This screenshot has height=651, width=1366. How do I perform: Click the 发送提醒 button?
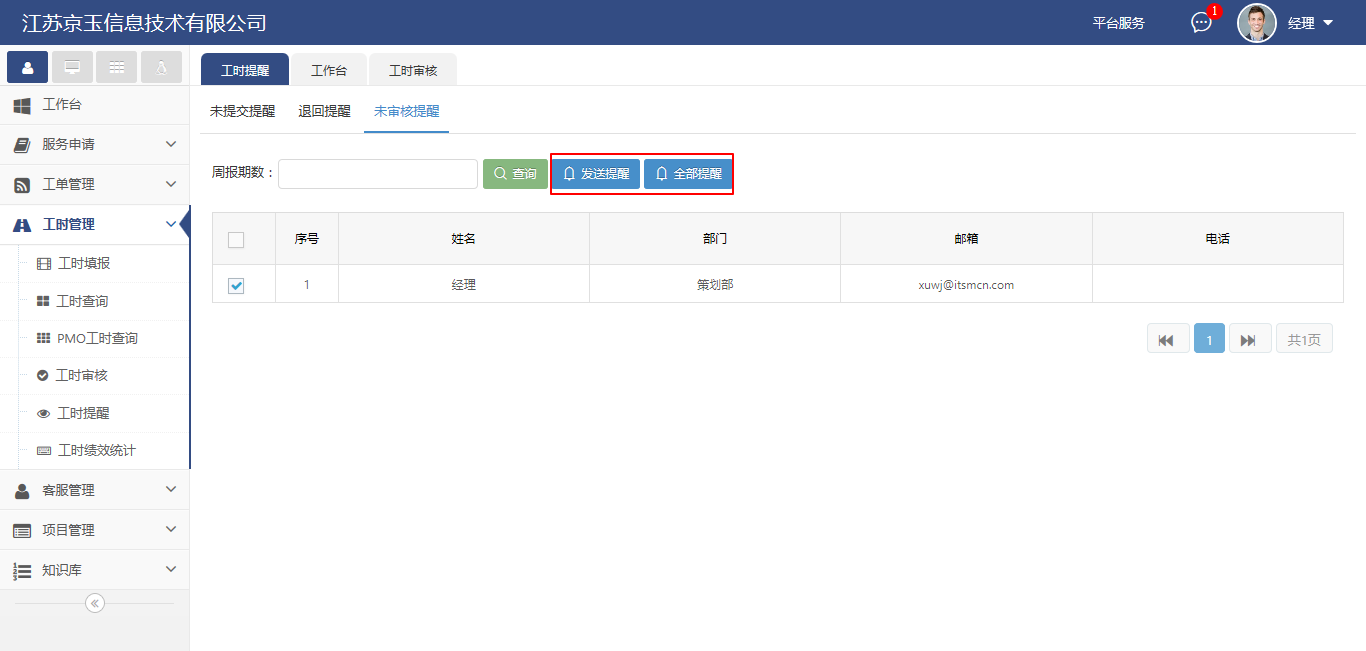pyautogui.click(x=596, y=174)
